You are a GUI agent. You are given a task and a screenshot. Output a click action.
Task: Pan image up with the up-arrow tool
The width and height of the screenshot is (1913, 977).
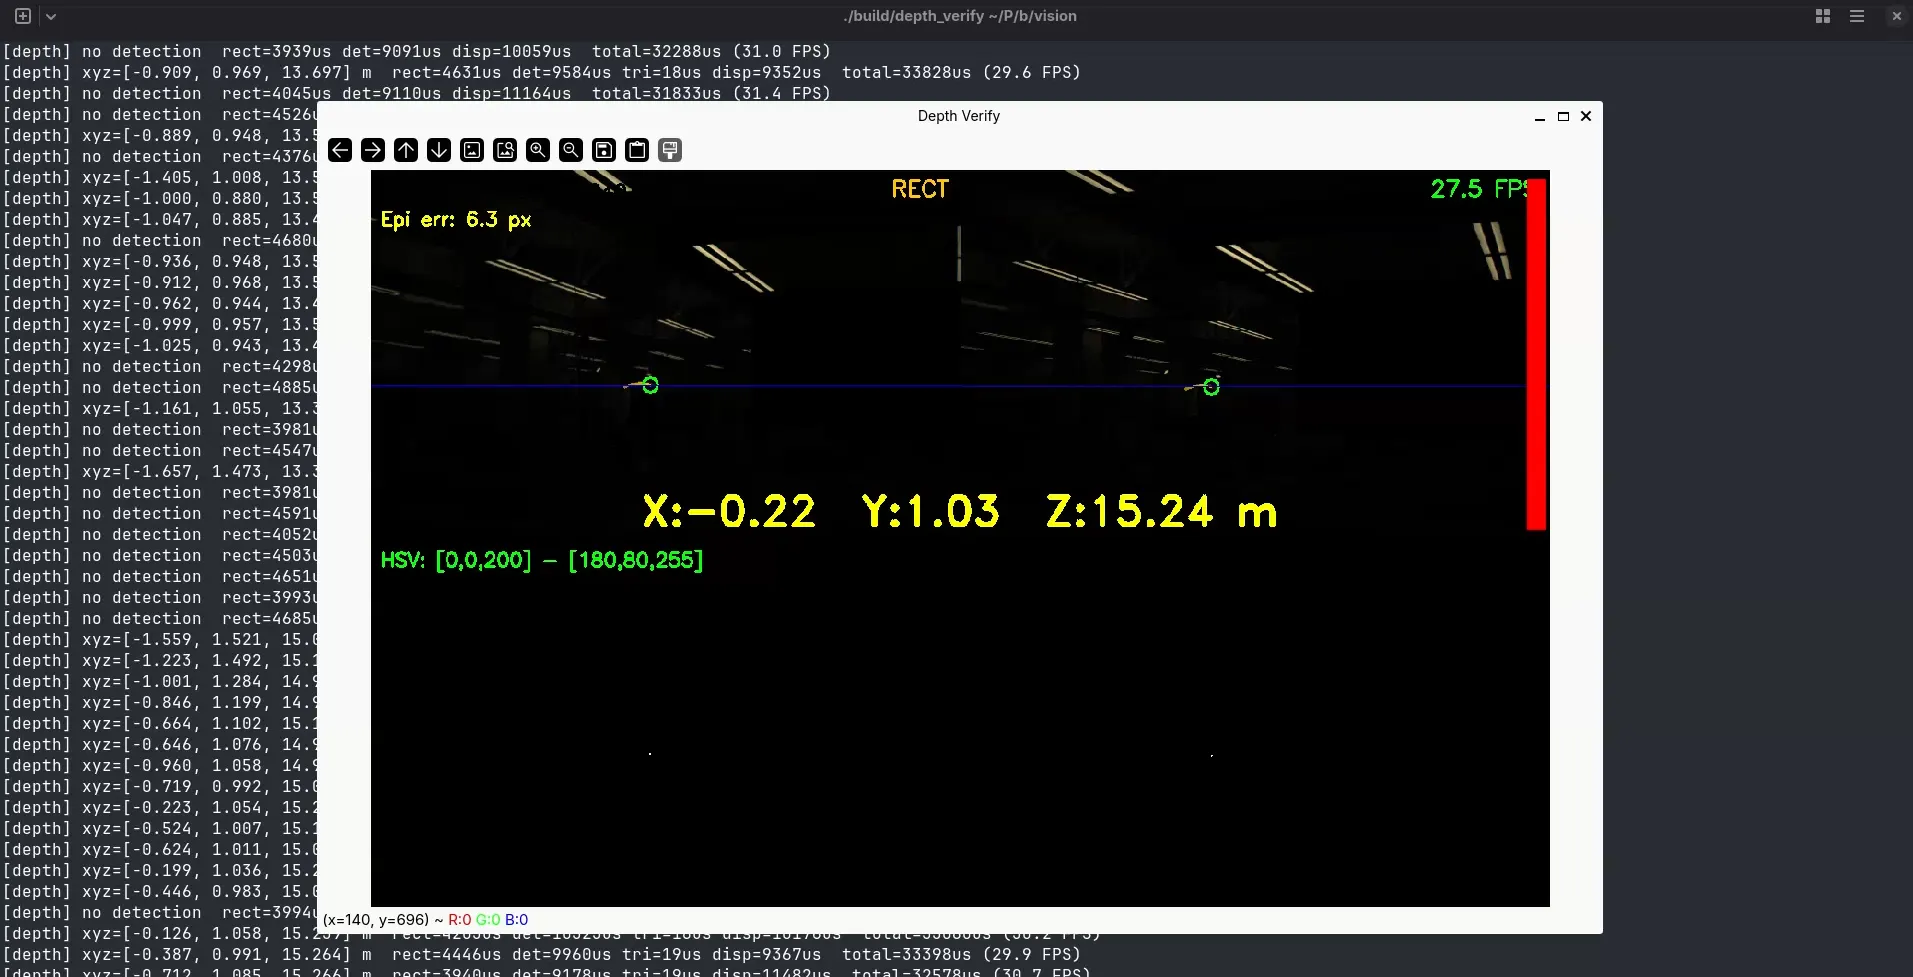[x=406, y=150]
